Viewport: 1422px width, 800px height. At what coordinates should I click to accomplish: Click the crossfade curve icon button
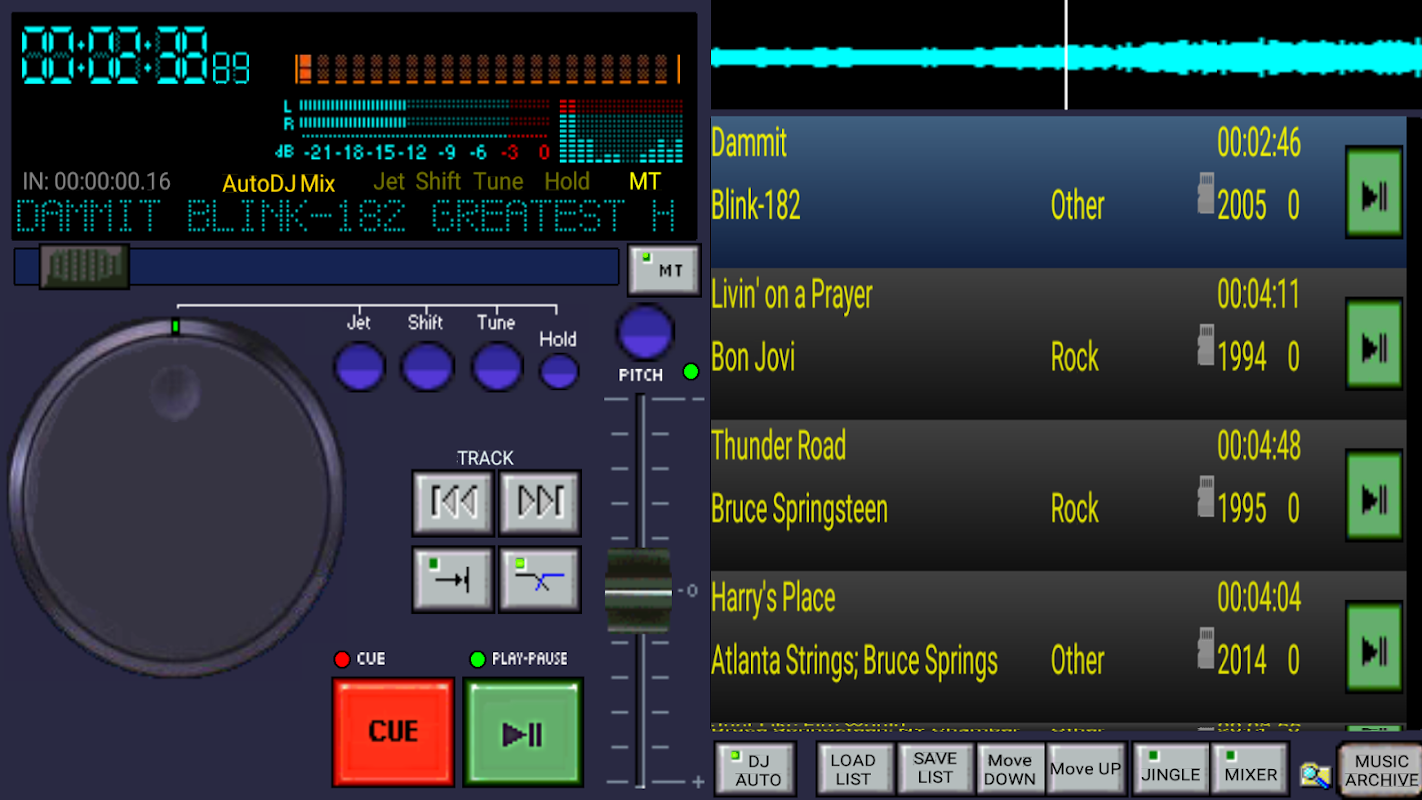(540, 579)
